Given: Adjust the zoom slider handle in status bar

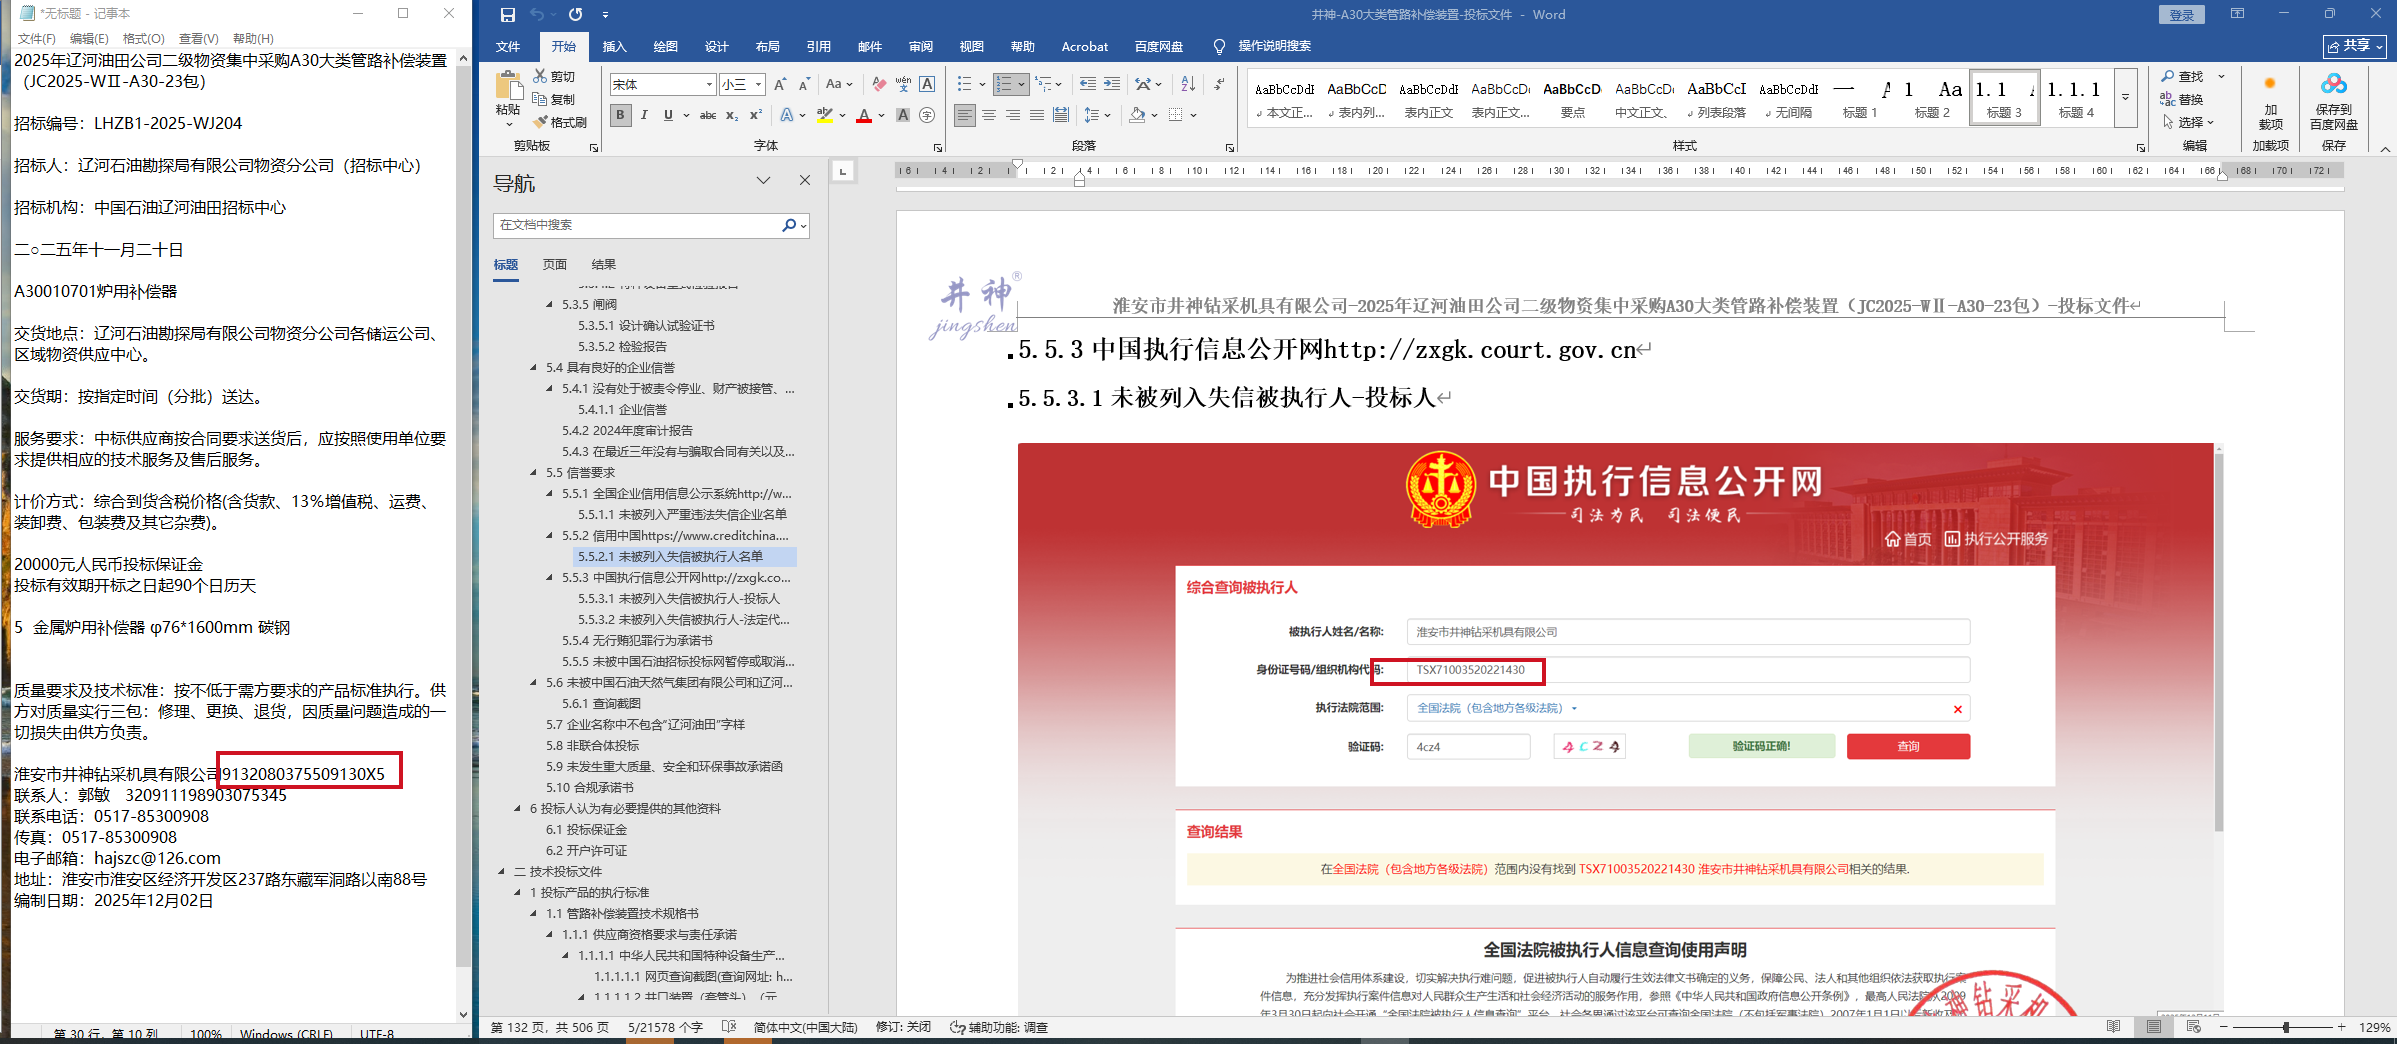Looking at the screenshot, I should pyautogui.click(x=2286, y=1027).
